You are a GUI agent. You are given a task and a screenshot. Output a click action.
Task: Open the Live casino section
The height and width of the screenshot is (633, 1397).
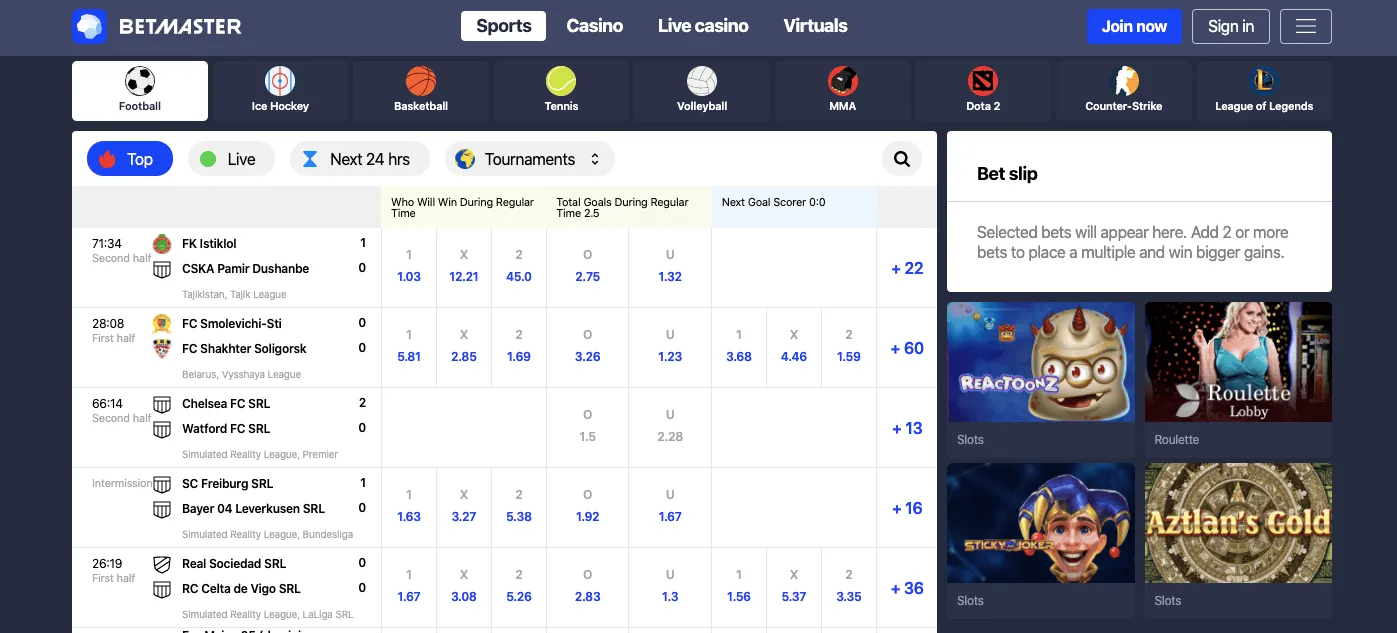coord(702,26)
